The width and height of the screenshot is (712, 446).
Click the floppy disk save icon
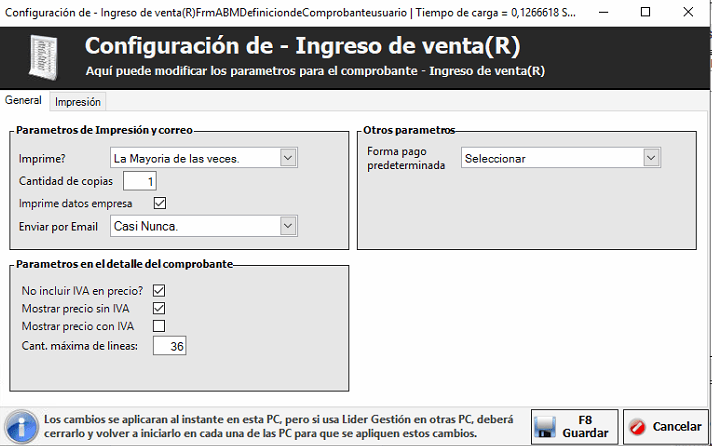pos(547,427)
